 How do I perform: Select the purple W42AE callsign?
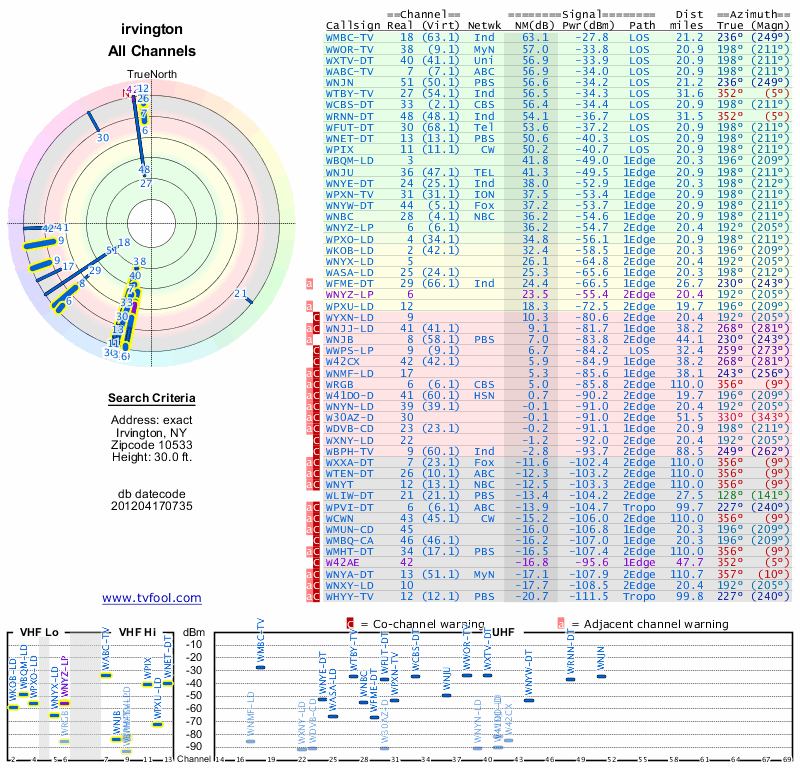tap(342, 562)
